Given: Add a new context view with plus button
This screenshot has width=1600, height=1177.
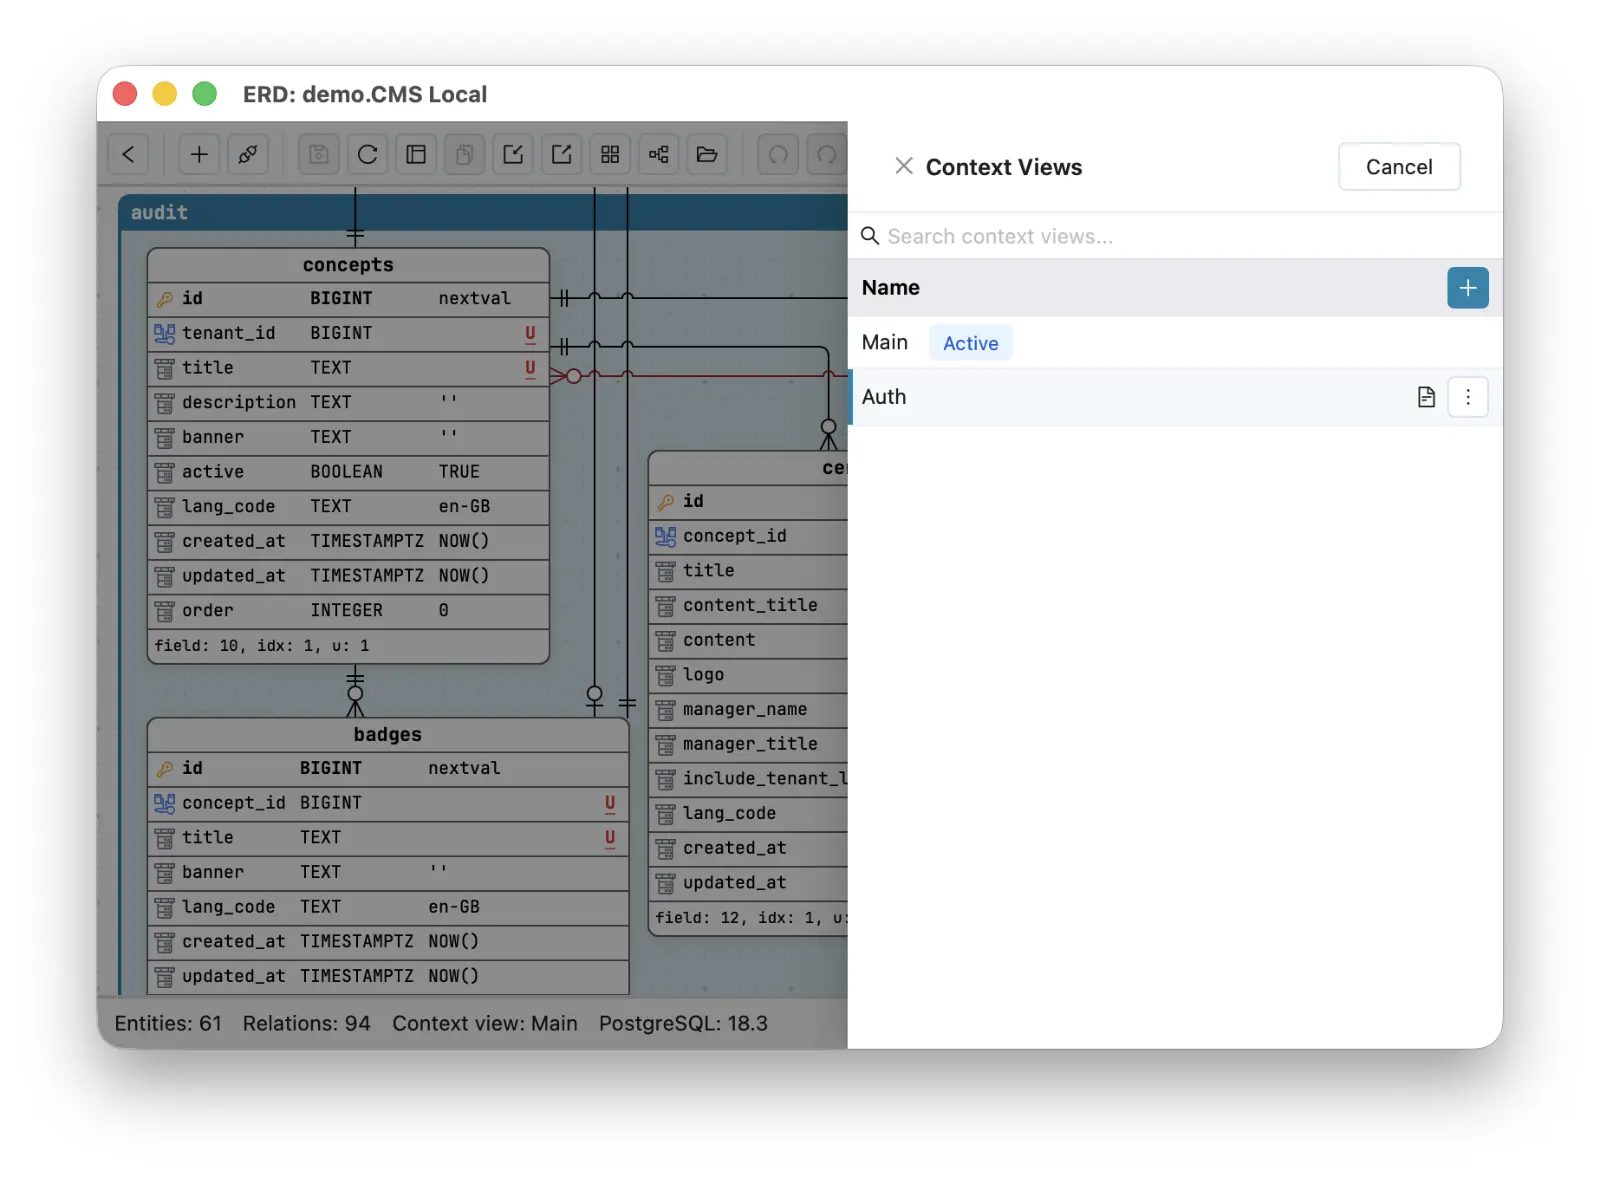Looking at the screenshot, I should click(x=1467, y=288).
